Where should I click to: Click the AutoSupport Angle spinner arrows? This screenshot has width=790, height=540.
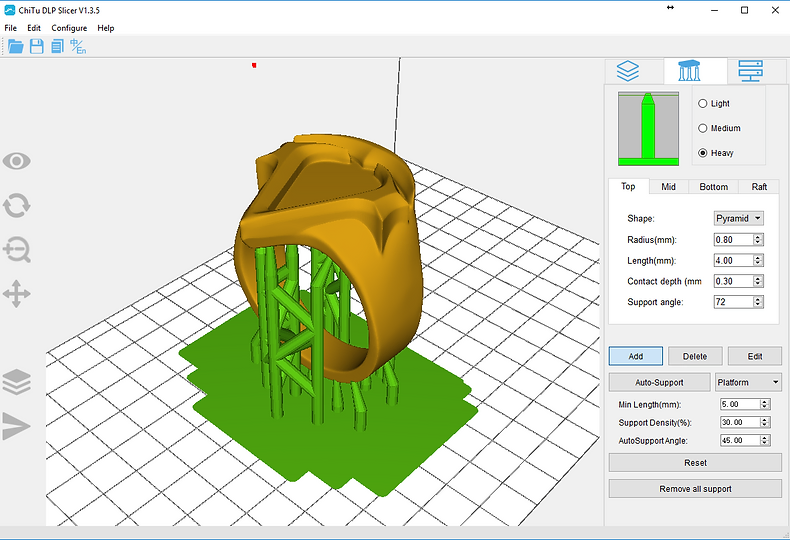click(764, 440)
